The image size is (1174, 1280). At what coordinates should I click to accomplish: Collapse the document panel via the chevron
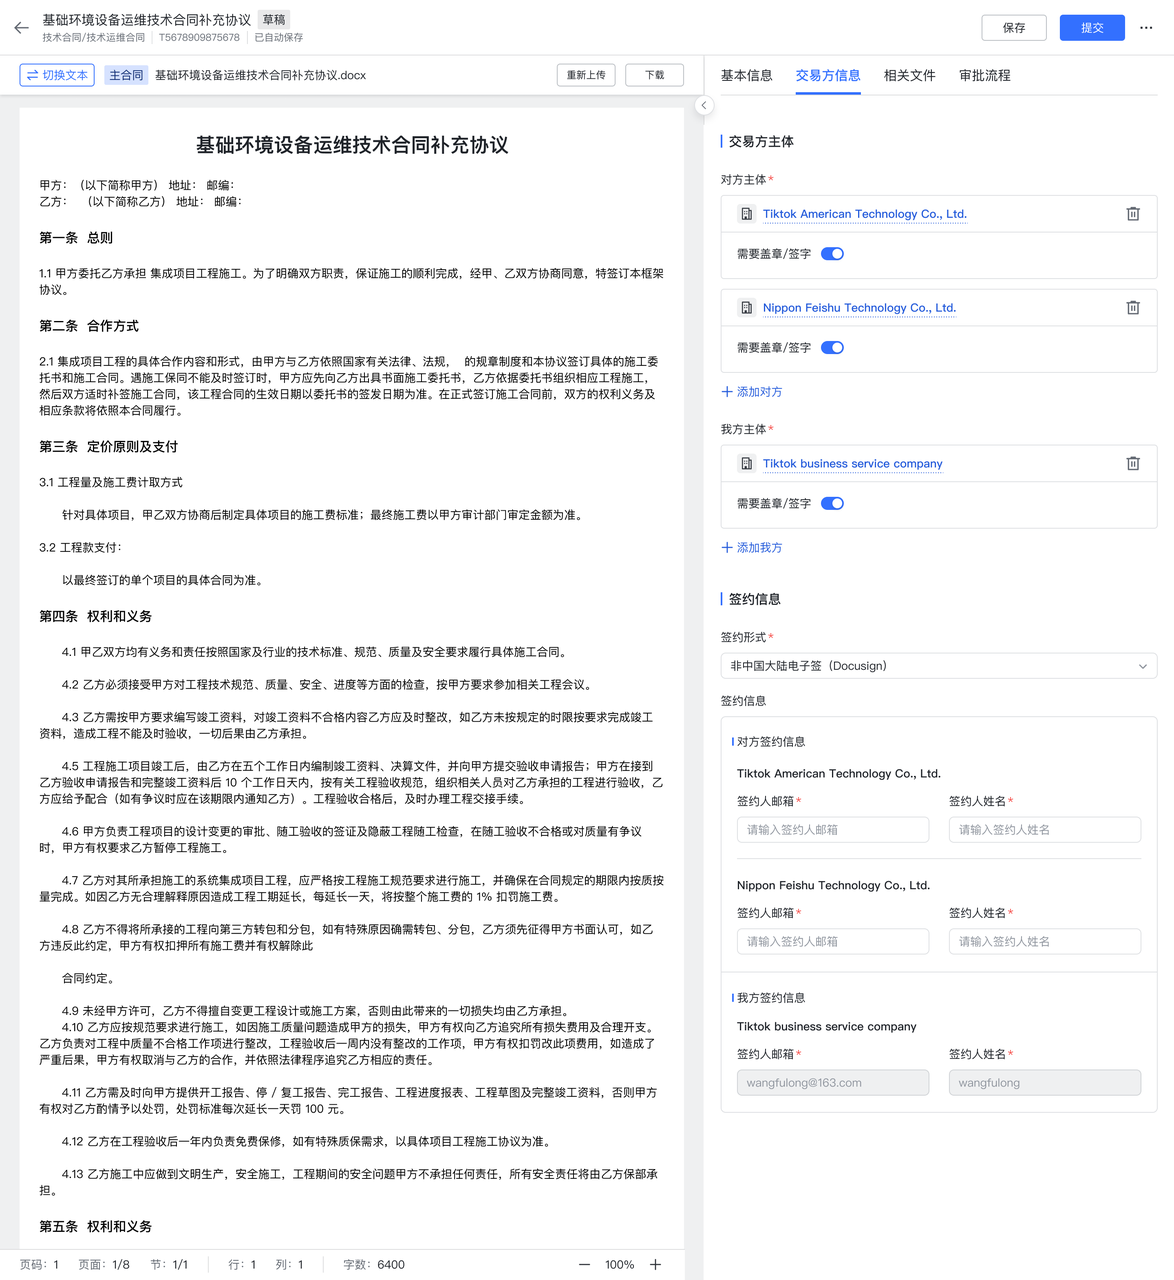(x=704, y=105)
